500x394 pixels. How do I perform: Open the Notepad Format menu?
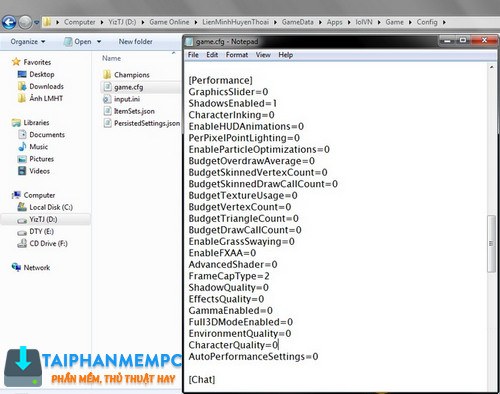[237, 55]
